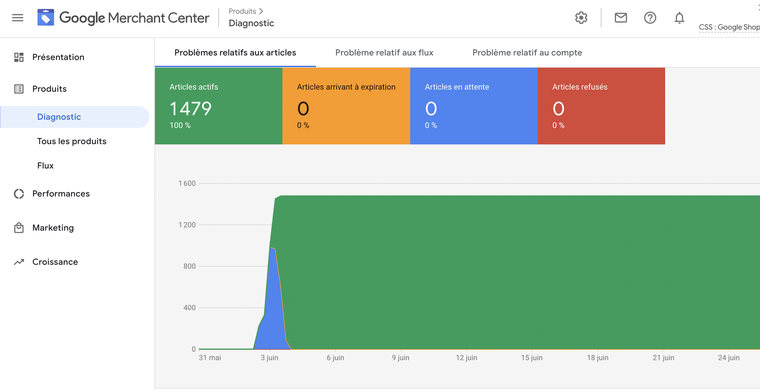Click the red Articles refusés card
The height and width of the screenshot is (390, 760).
pyautogui.click(x=601, y=106)
